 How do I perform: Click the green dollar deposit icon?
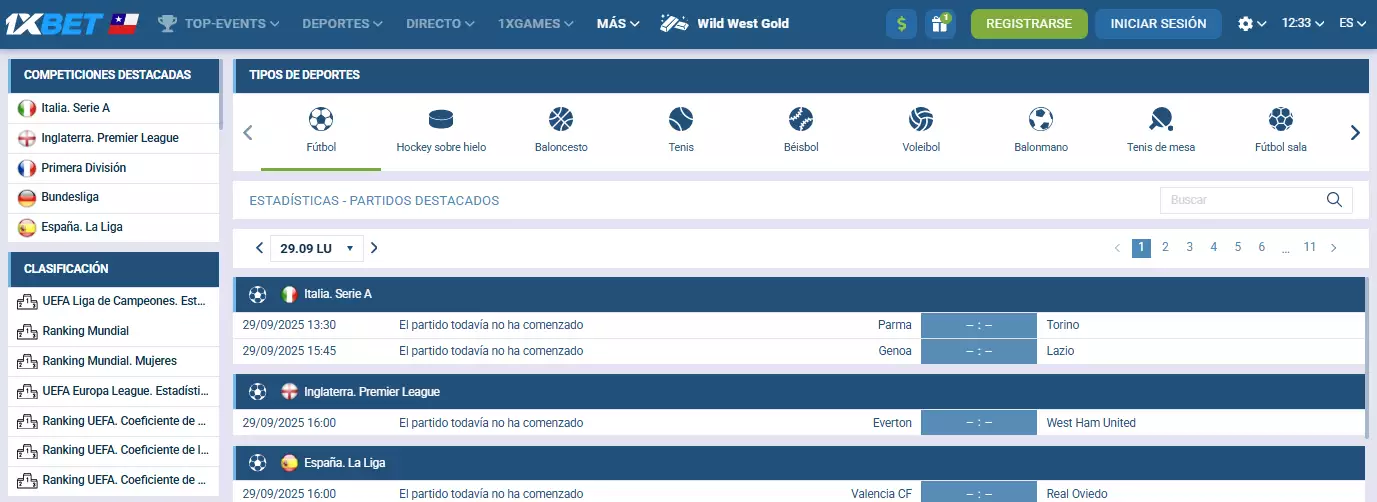(x=901, y=24)
